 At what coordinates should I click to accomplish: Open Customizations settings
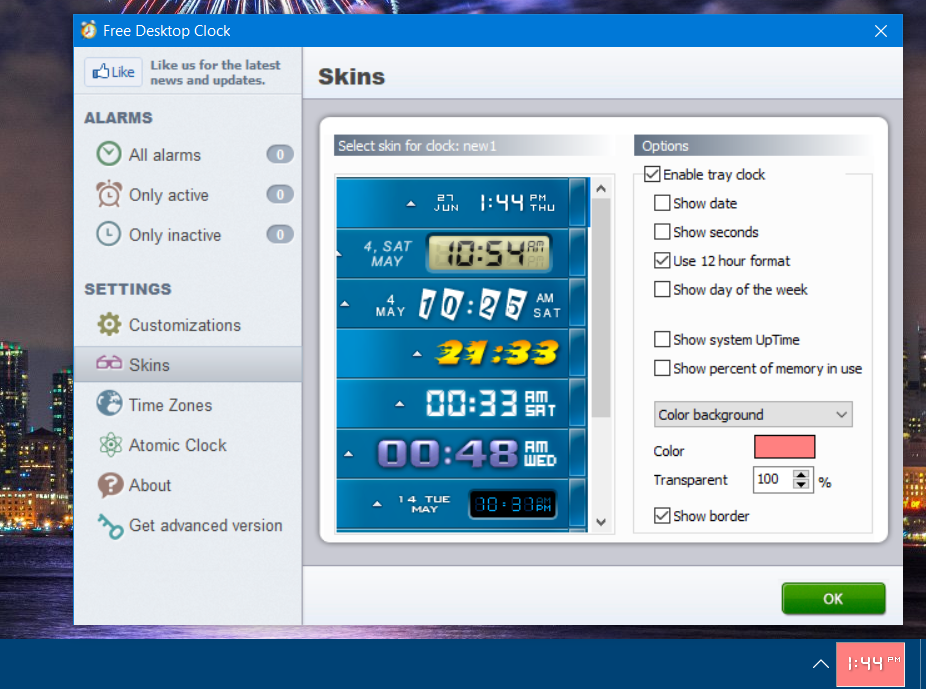108,324
